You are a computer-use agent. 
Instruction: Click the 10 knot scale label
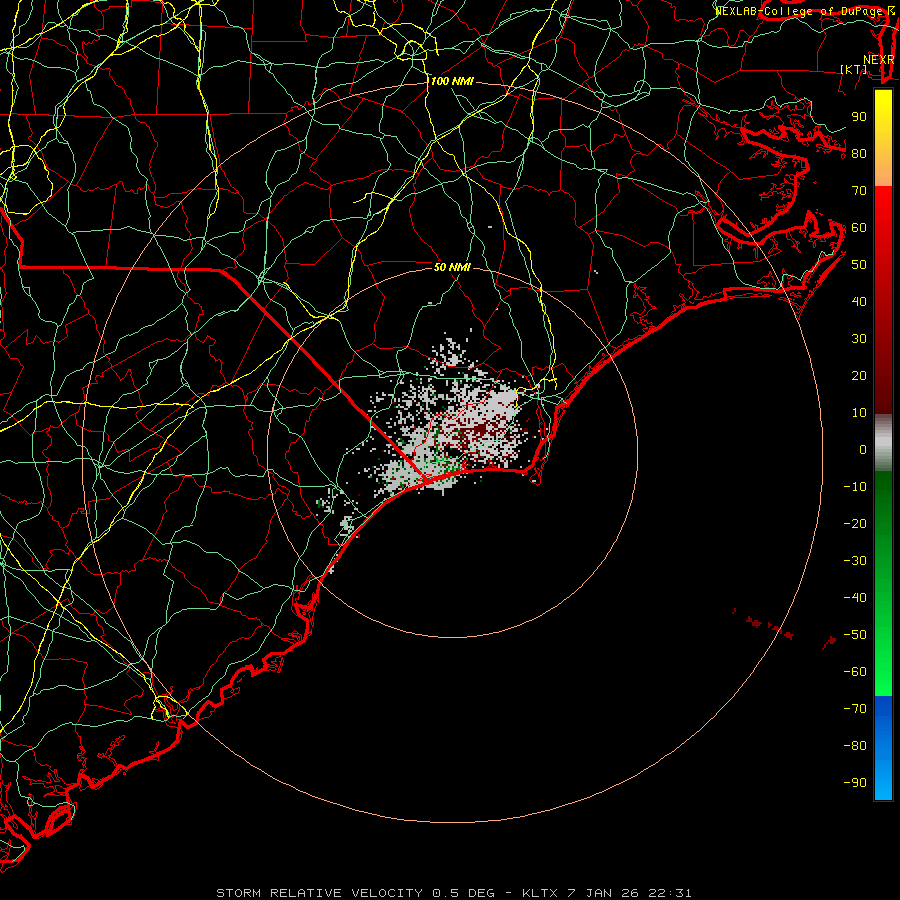(x=859, y=413)
